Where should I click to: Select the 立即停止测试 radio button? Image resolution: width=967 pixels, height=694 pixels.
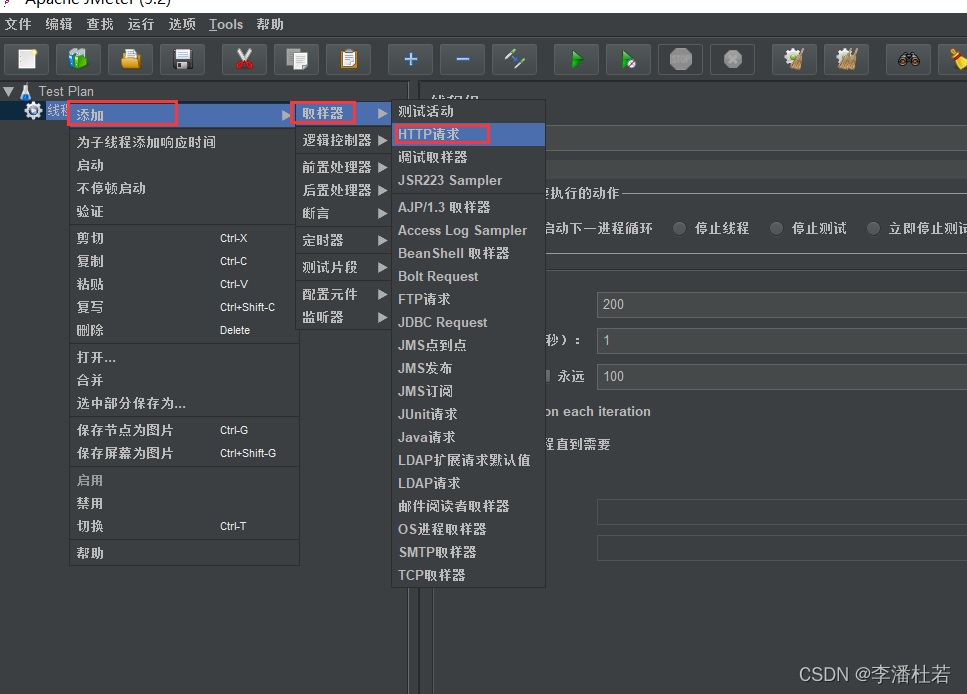click(x=873, y=229)
